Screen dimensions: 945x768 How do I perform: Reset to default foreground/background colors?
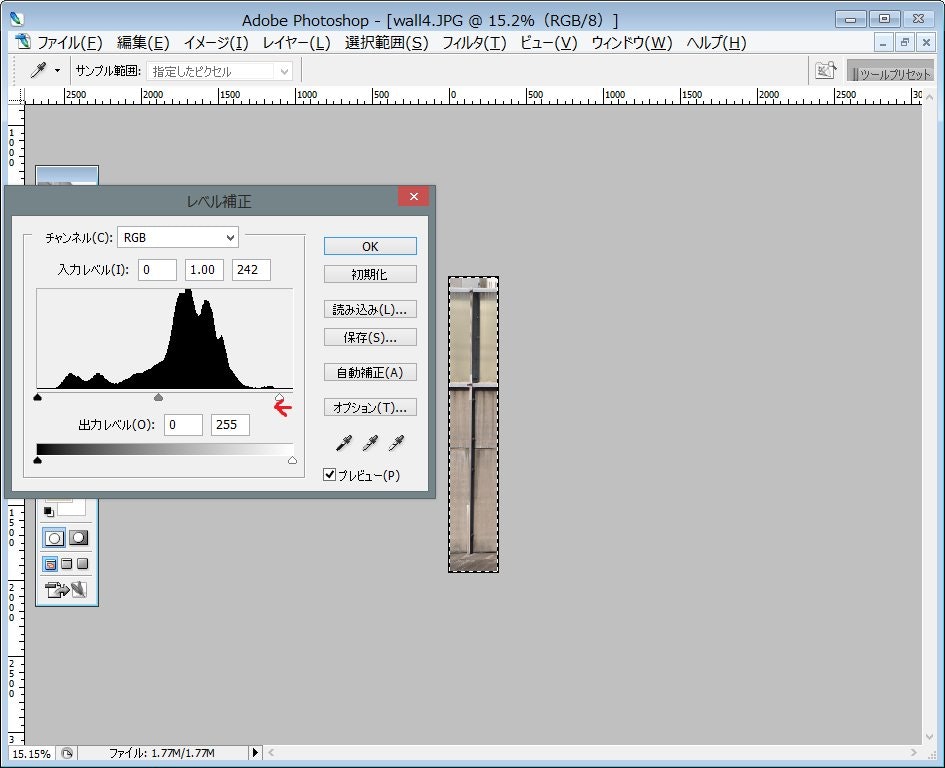click(48, 512)
